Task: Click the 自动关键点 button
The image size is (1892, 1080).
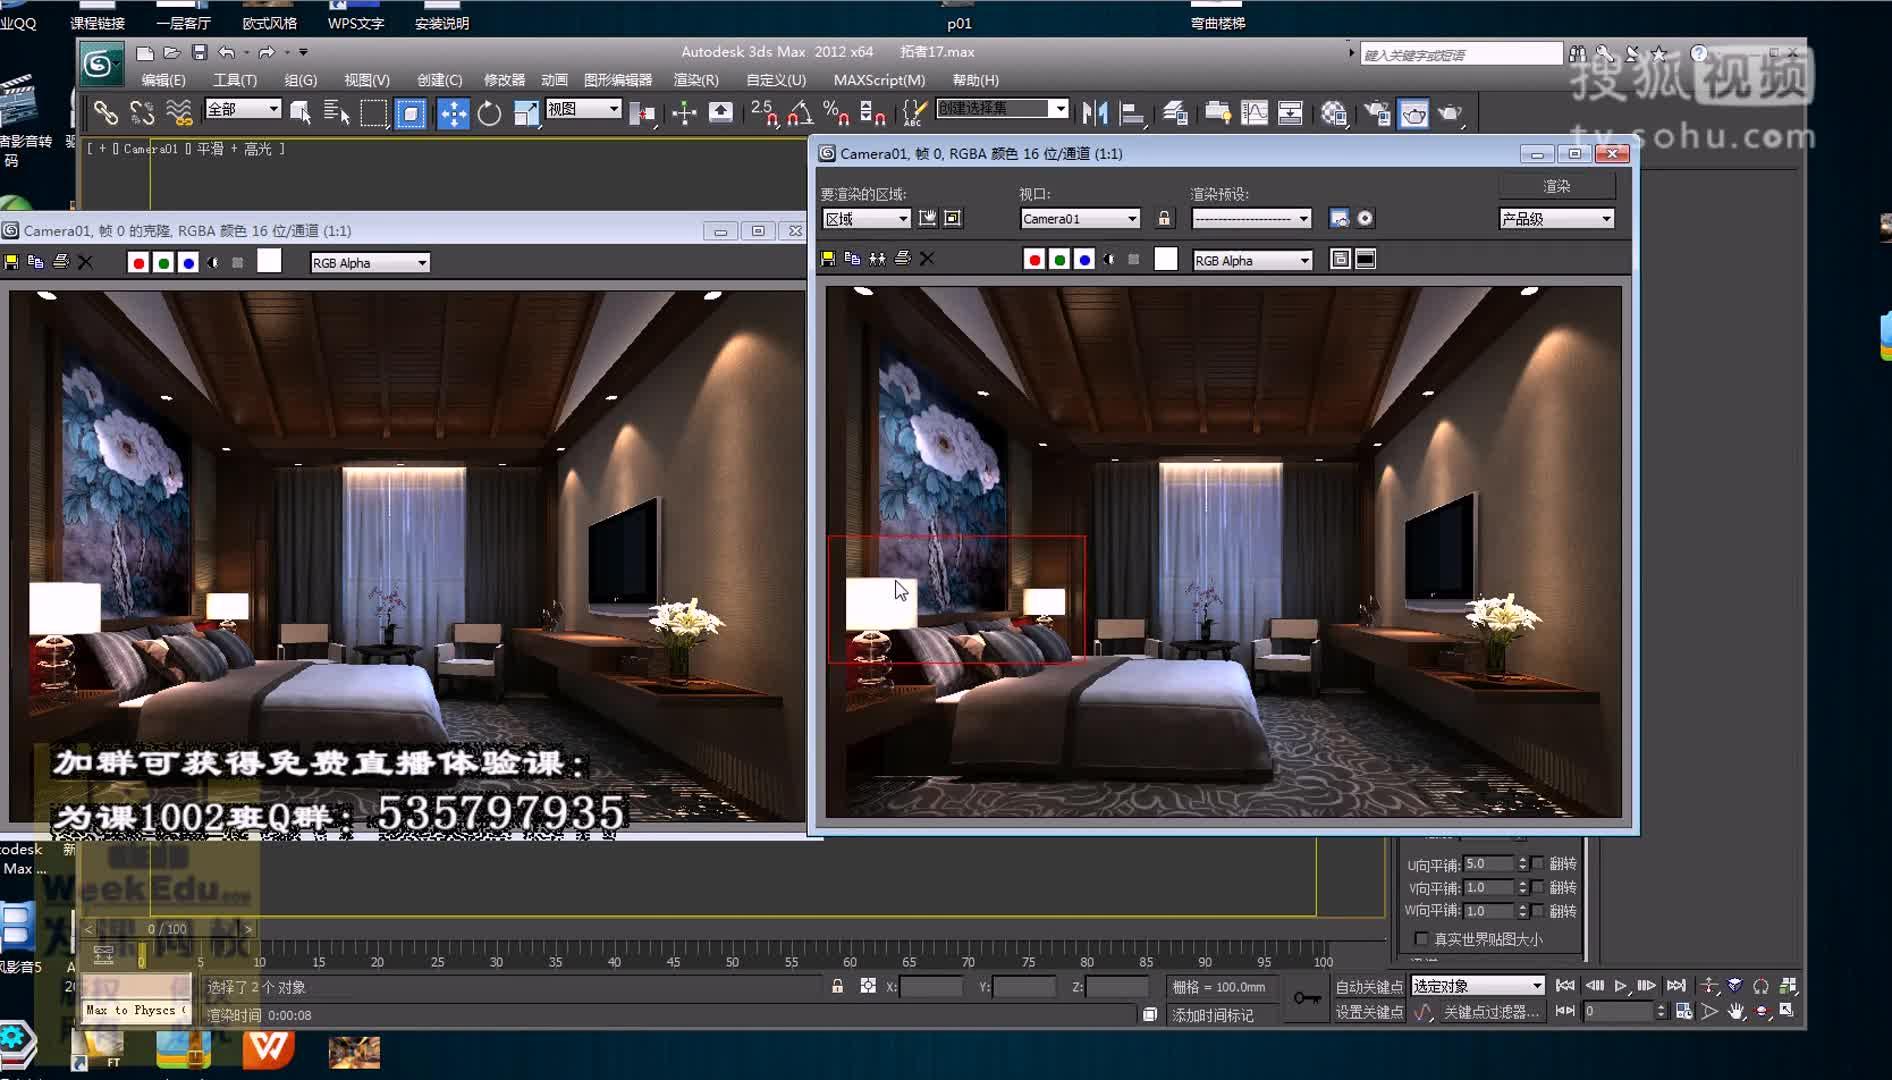Action: 1369,987
